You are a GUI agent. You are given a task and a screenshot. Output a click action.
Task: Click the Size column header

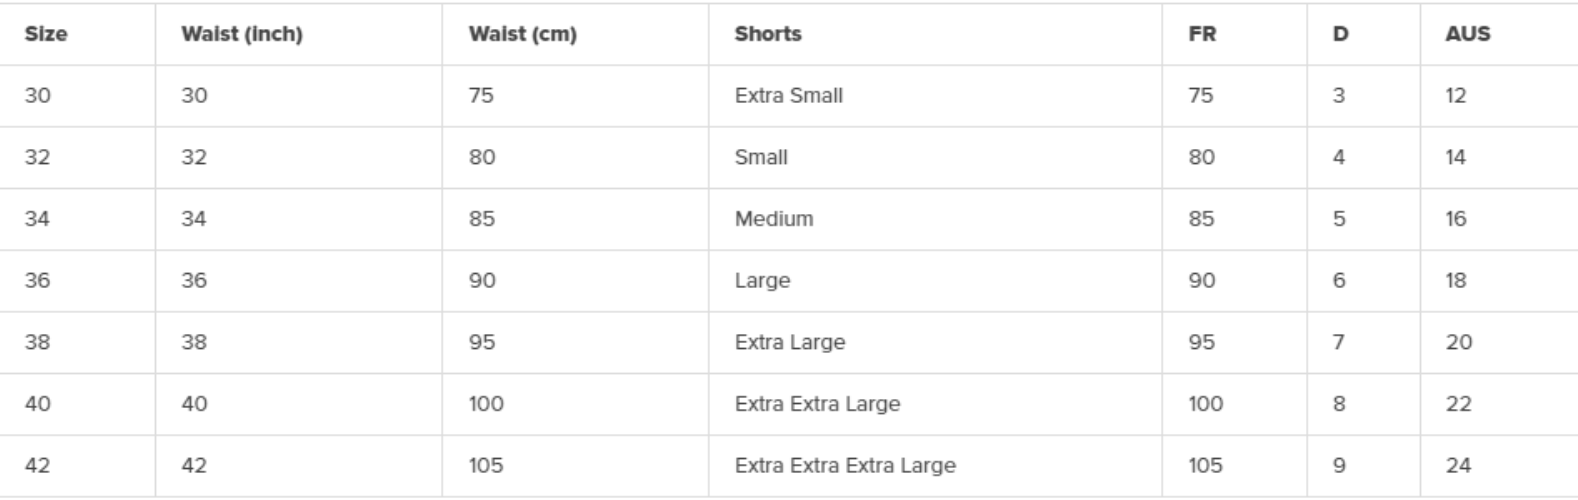tap(46, 34)
